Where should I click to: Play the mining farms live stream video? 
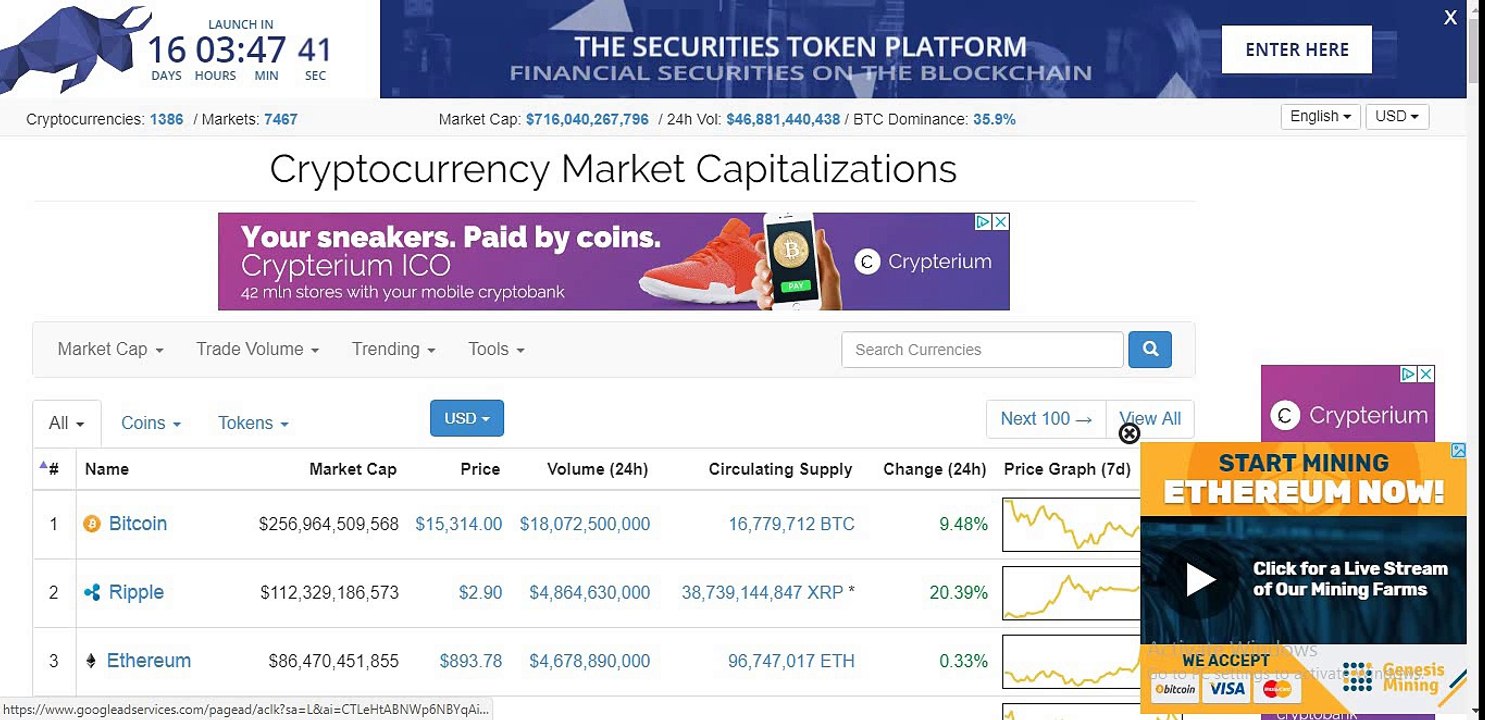tap(1200, 579)
